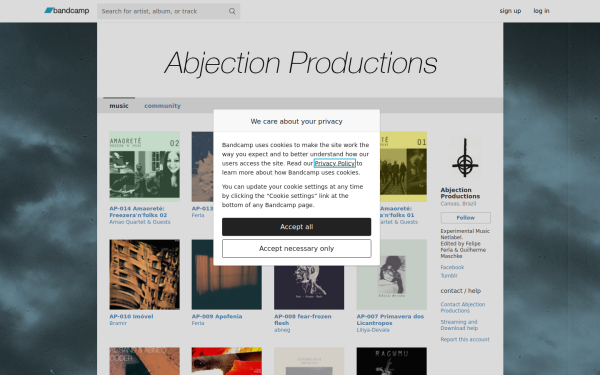Open the Tumblr link

tap(449, 276)
